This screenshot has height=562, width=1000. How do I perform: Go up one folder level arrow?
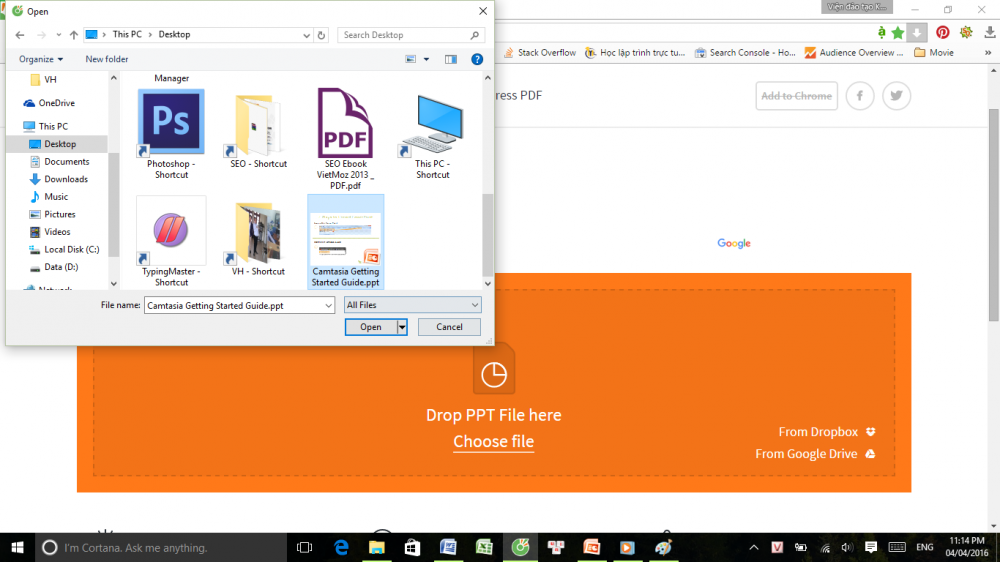tap(74, 35)
